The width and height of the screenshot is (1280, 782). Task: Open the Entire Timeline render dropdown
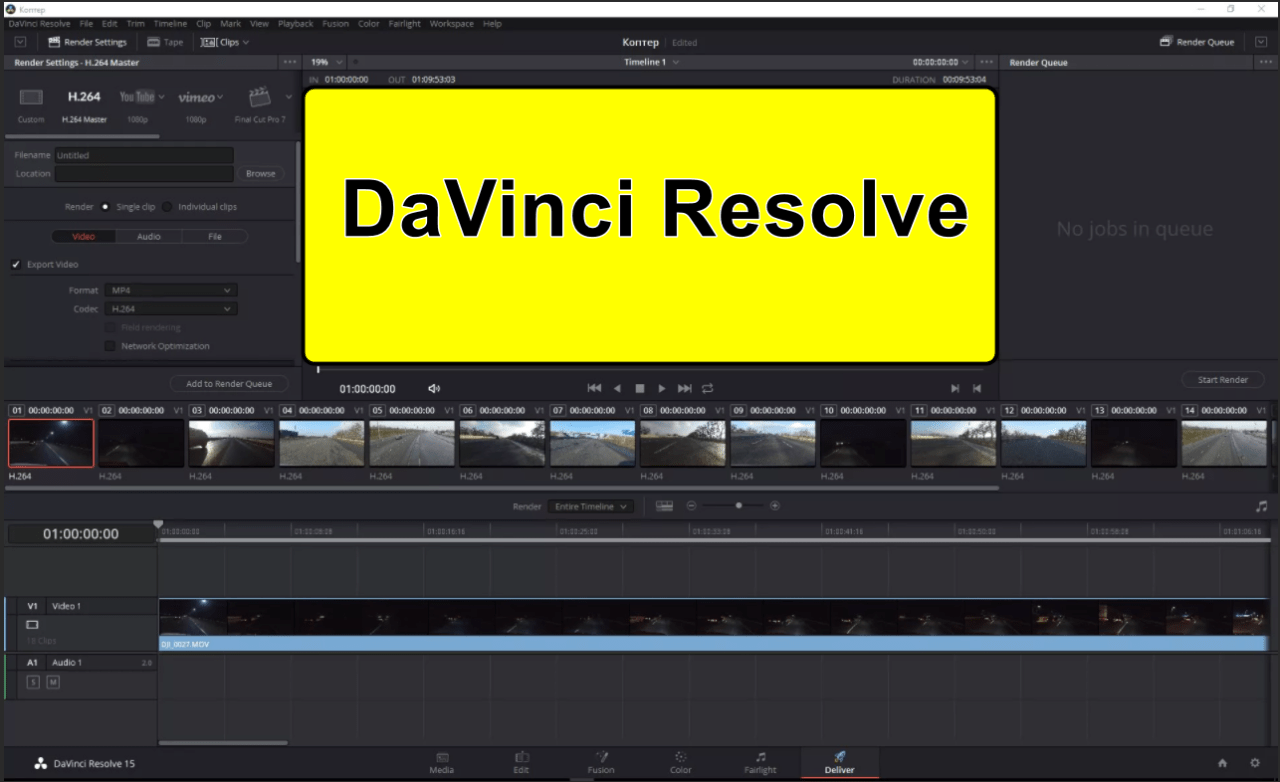pos(591,507)
